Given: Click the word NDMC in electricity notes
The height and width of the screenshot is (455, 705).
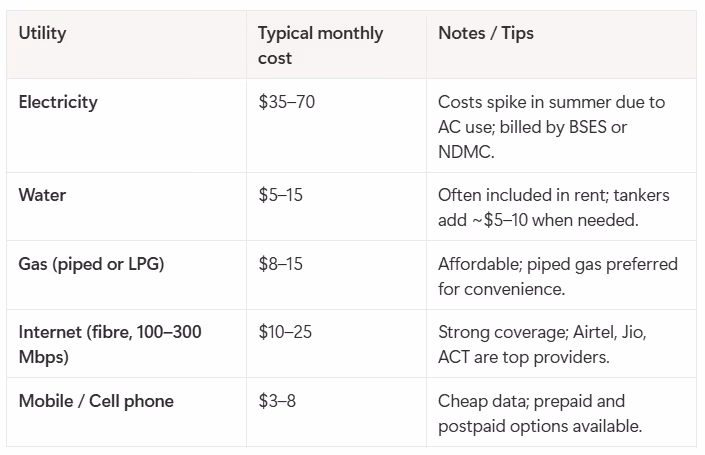Looking at the screenshot, I should (x=466, y=152).
